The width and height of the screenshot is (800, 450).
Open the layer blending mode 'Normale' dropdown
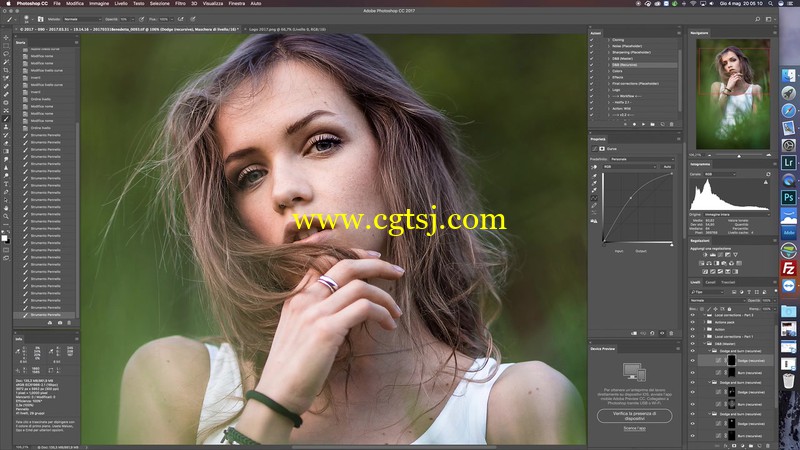point(717,301)
